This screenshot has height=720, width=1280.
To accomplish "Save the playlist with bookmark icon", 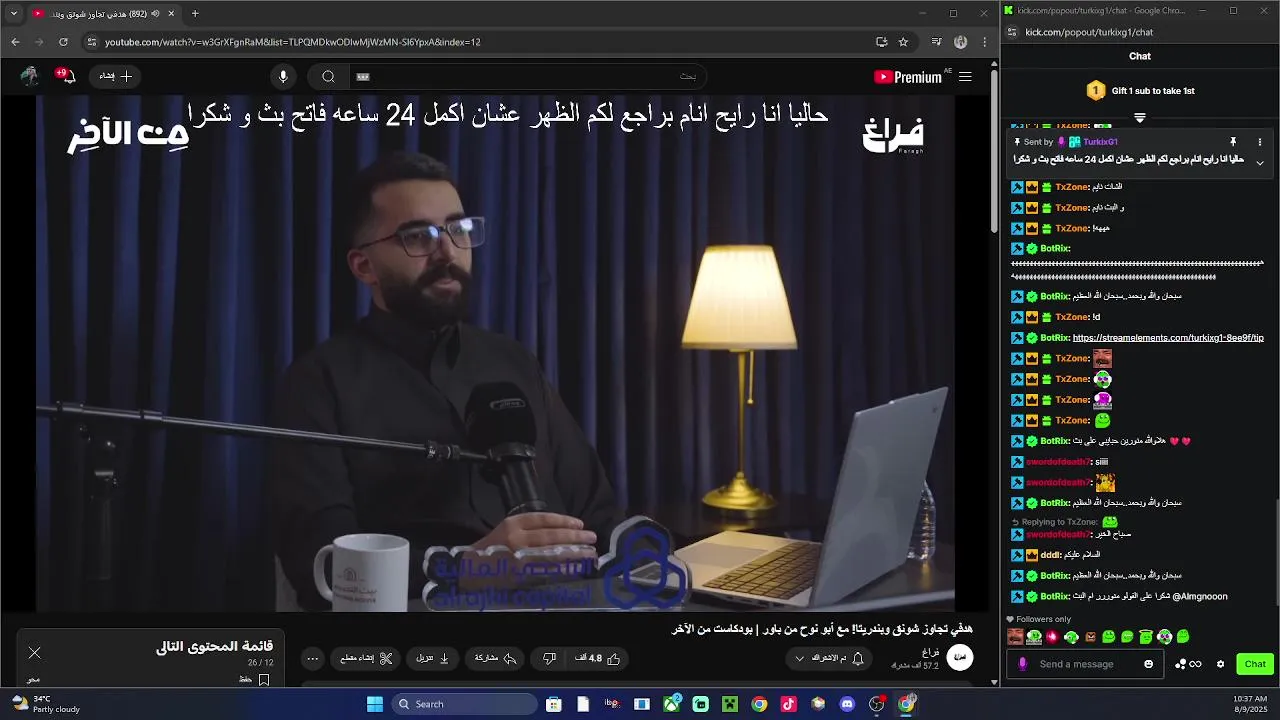I will [264, 679].
